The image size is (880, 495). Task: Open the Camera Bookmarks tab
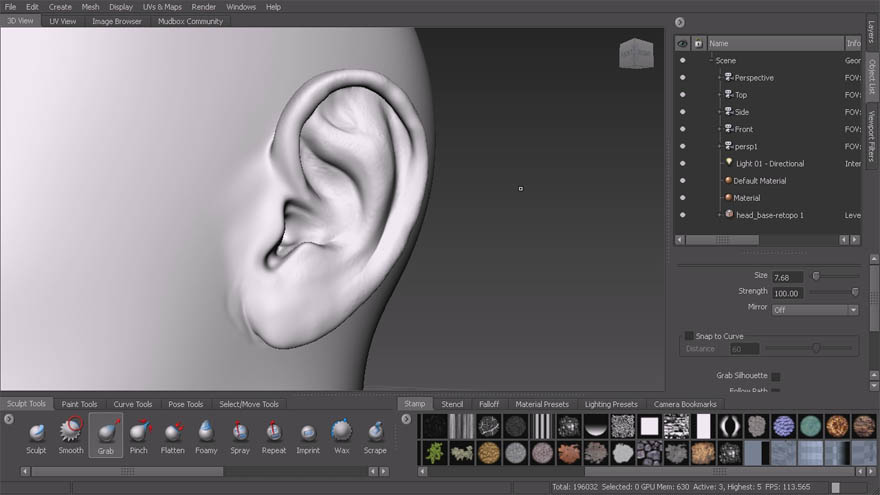[x=685, y=404]
